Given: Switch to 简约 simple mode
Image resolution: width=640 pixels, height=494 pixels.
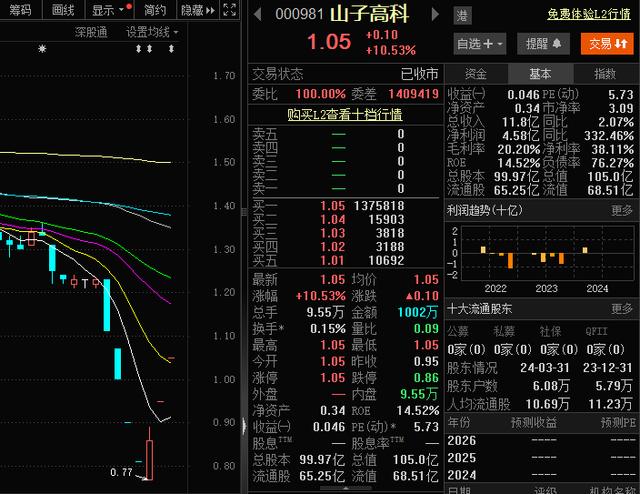Looking at the screenshot, I should (155, 10).
